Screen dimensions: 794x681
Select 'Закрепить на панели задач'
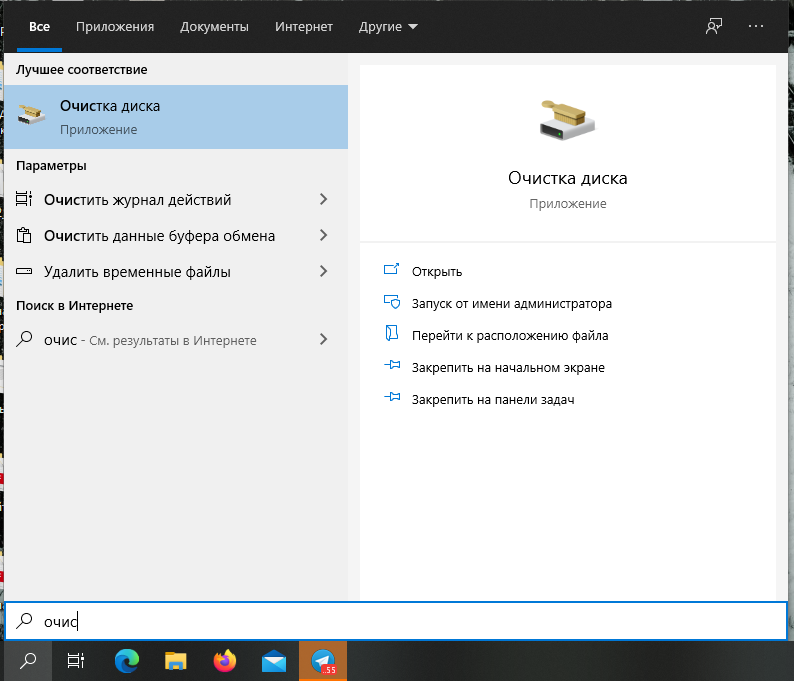493,400
